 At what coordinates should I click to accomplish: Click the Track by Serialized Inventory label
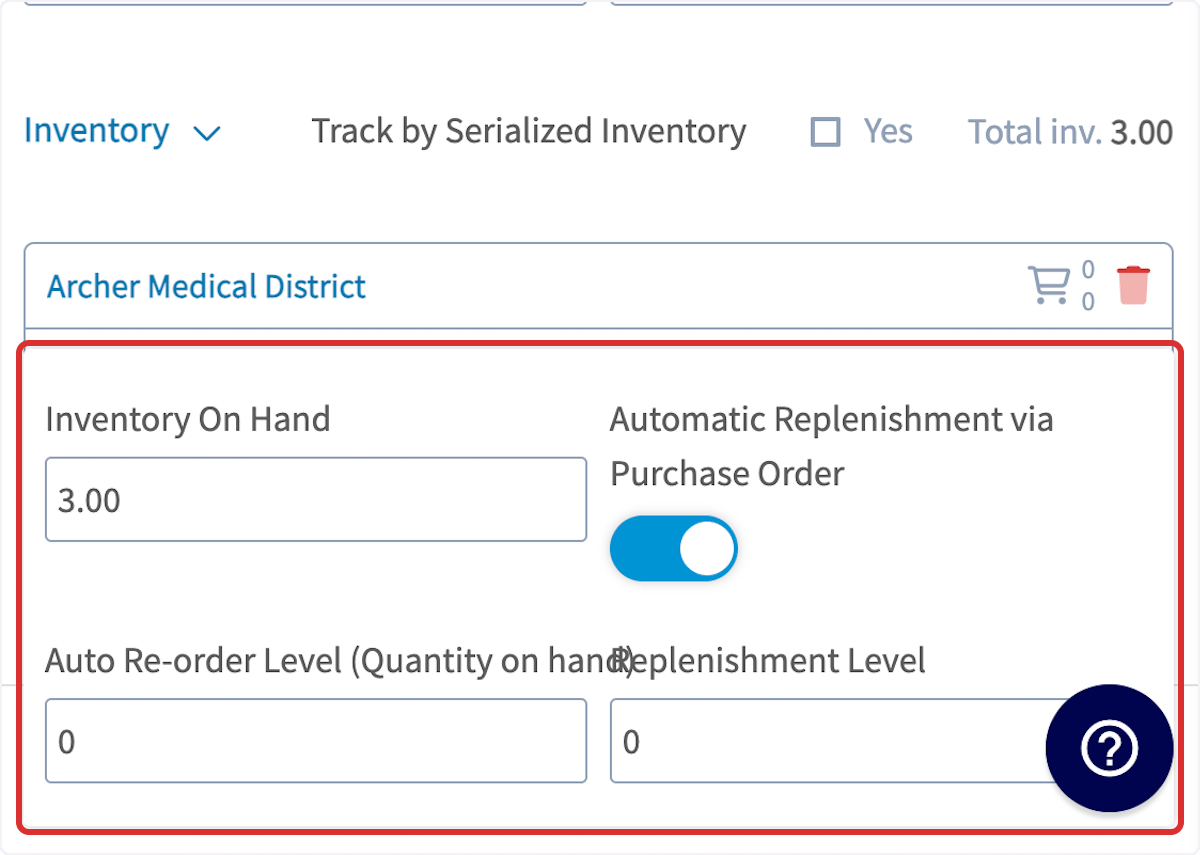529,131
